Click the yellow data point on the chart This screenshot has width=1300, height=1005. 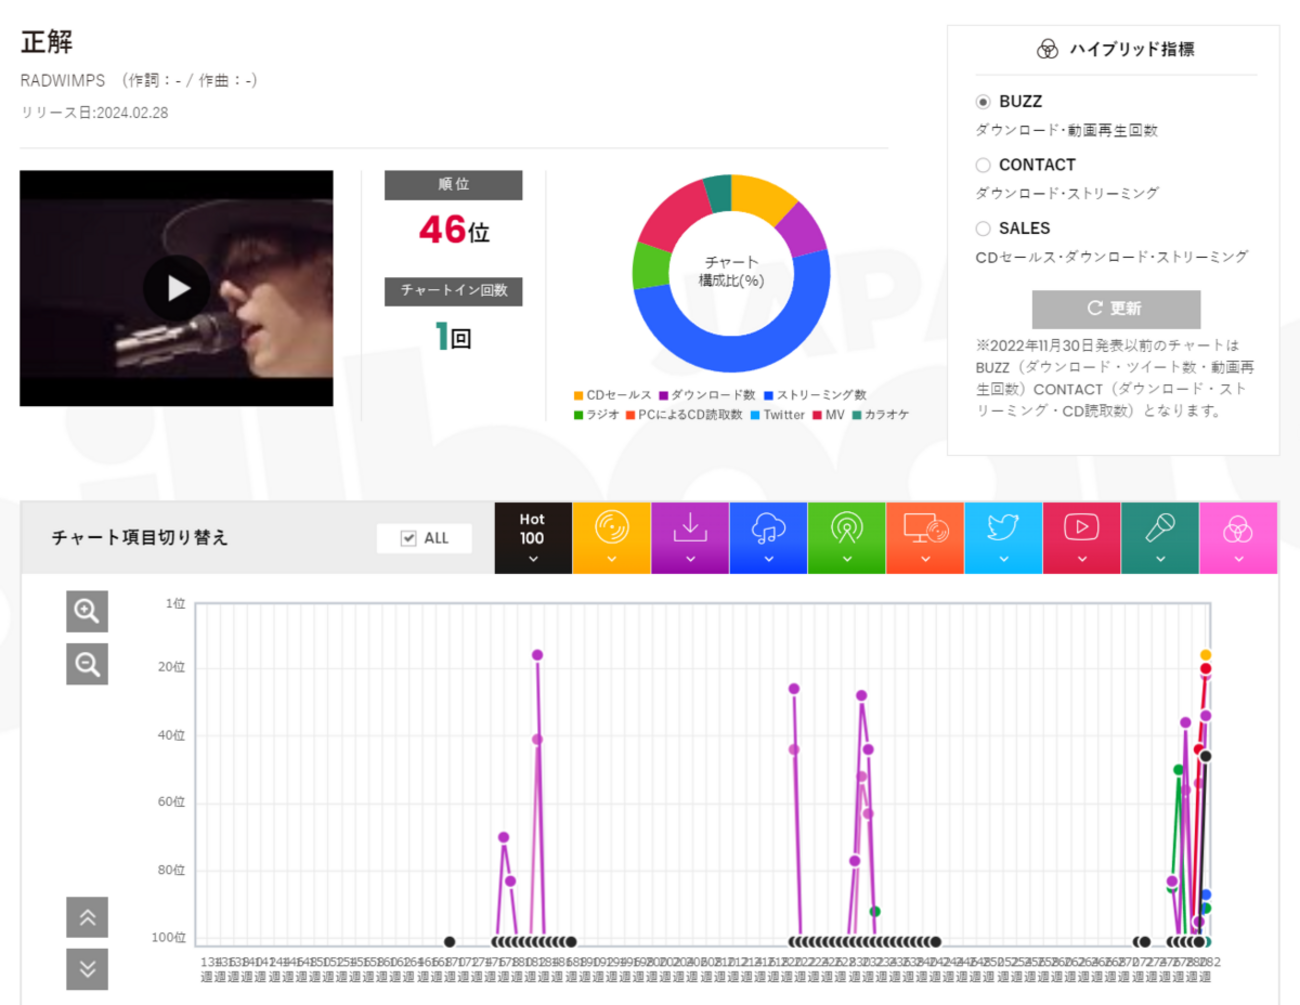click(1206, 655)
